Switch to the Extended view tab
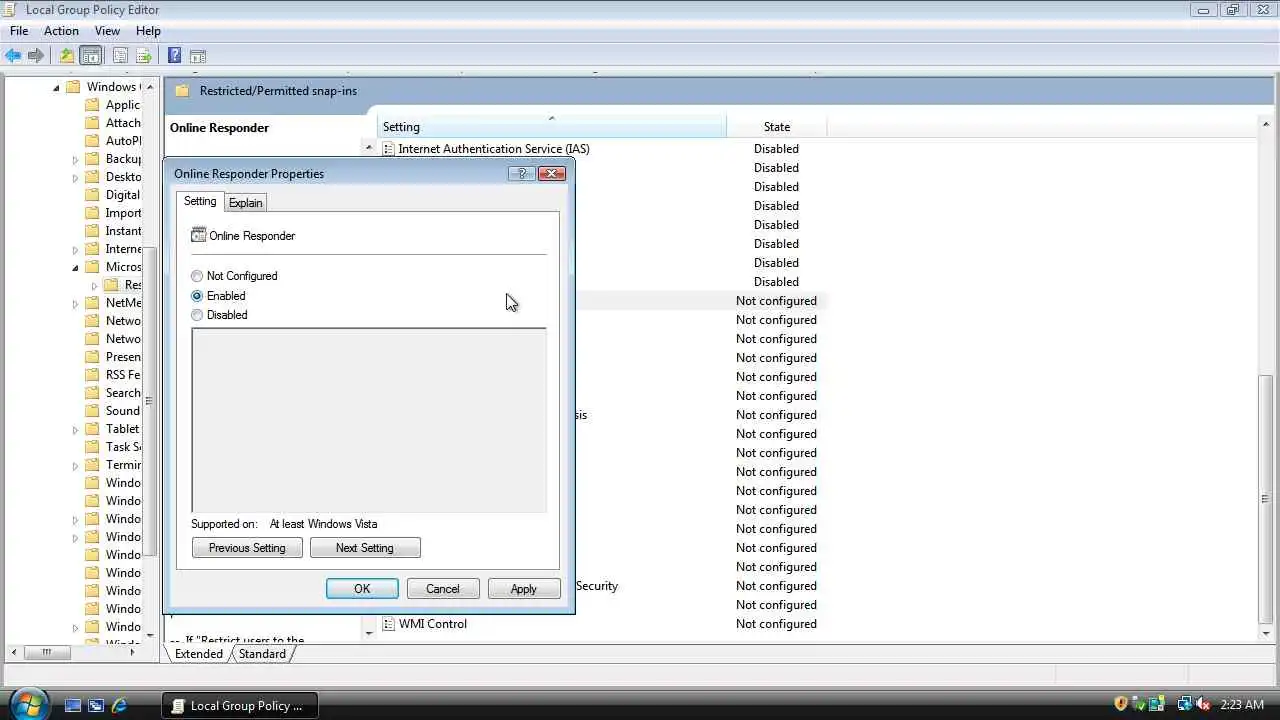The height and width of the screenshot is (720, 1280). click(199, 654)
